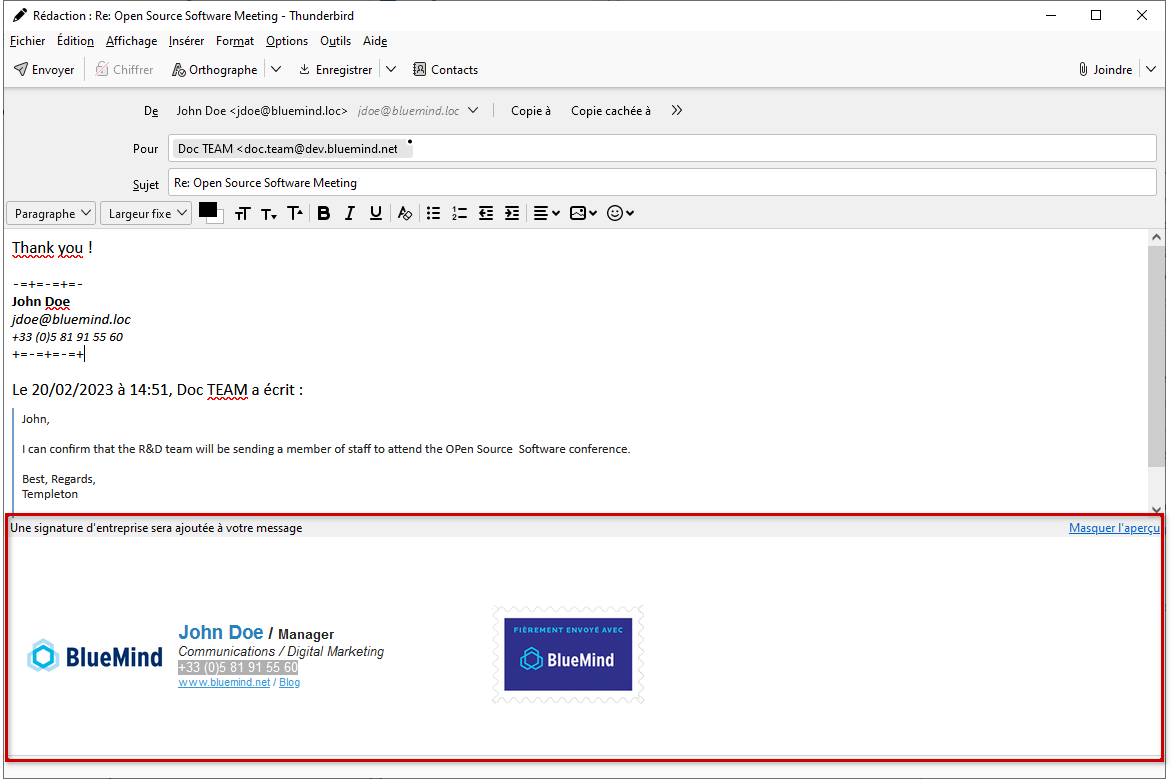Click the smaller font size icon

point(268,213)
